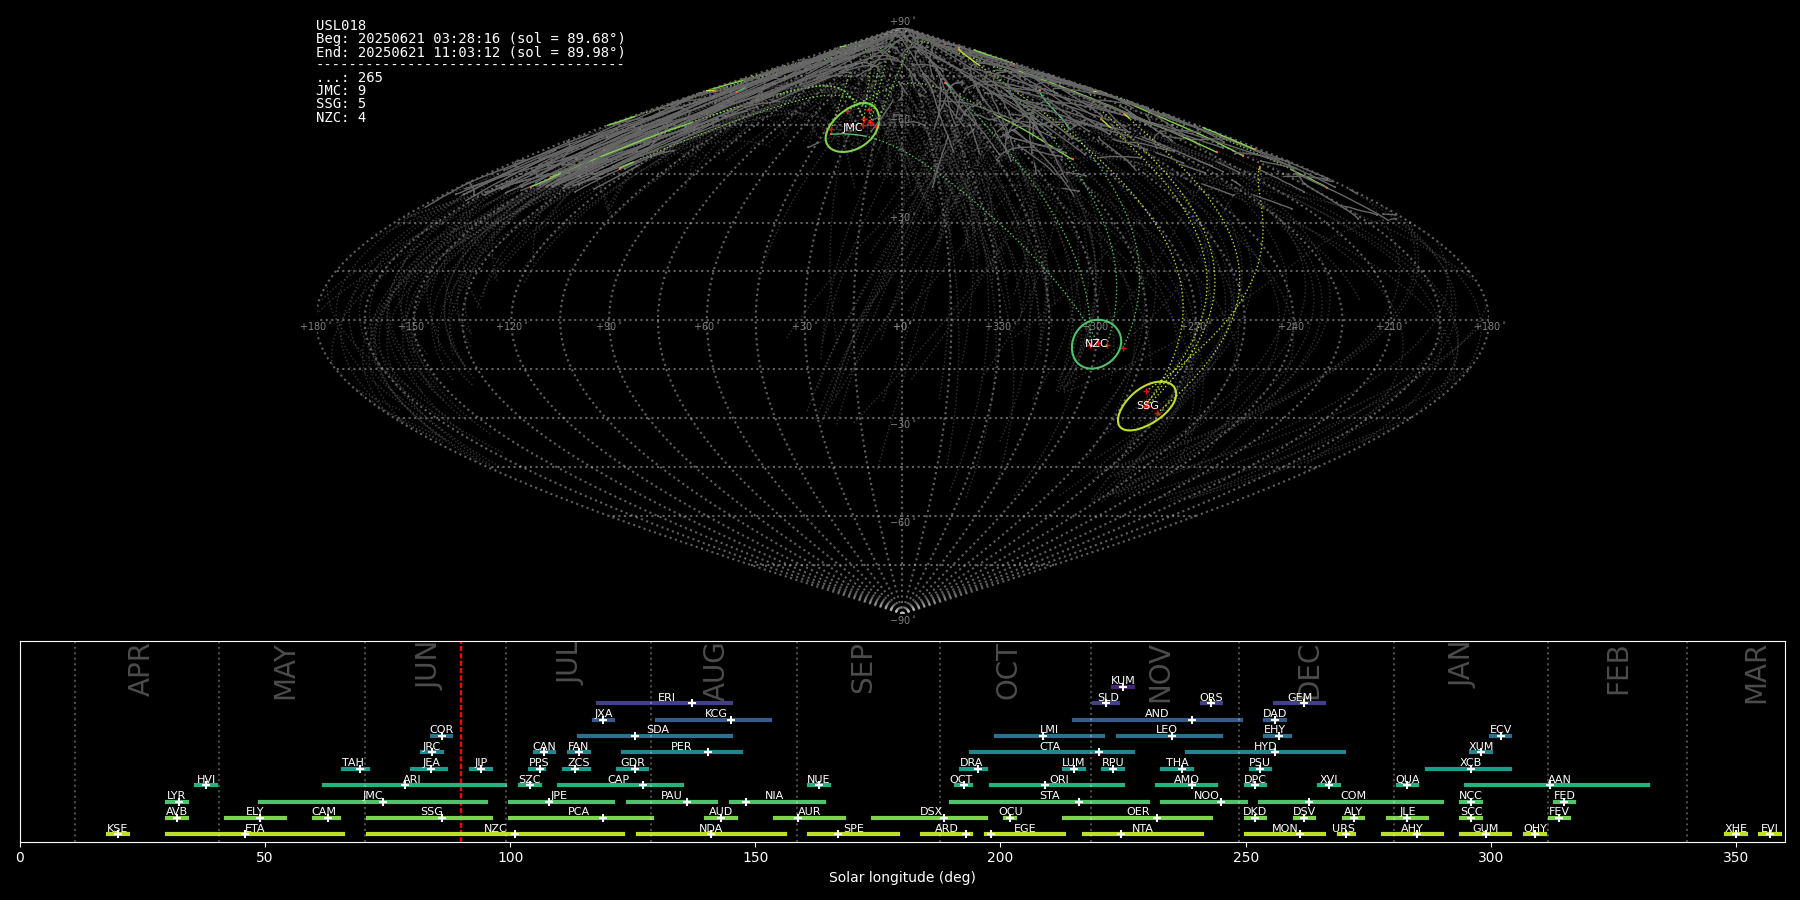Click the ORI shower bar in the timeline

tap(1057, 785)
